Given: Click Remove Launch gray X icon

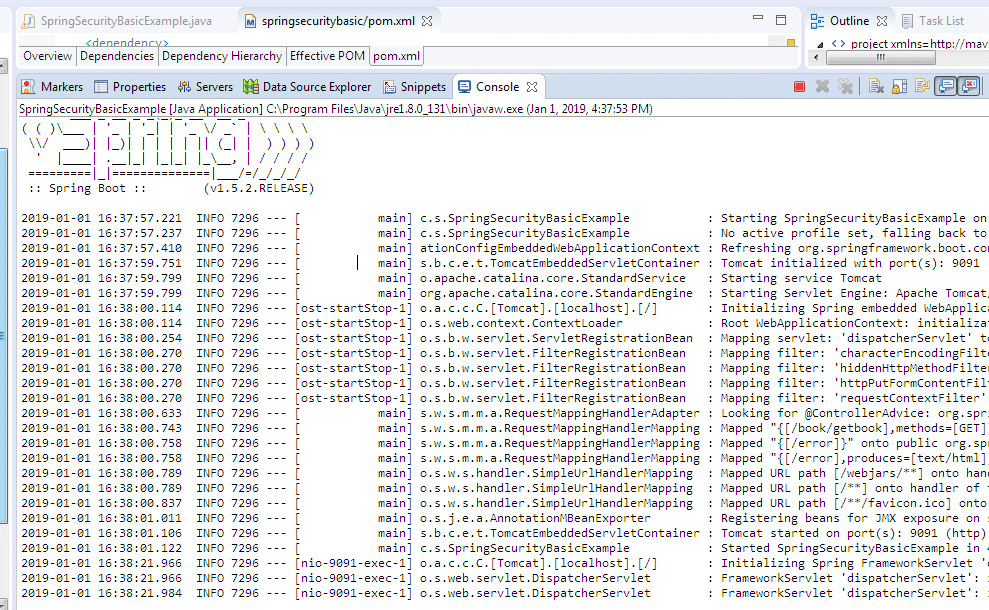Looking at the screenshot, I should pos(822,87).
